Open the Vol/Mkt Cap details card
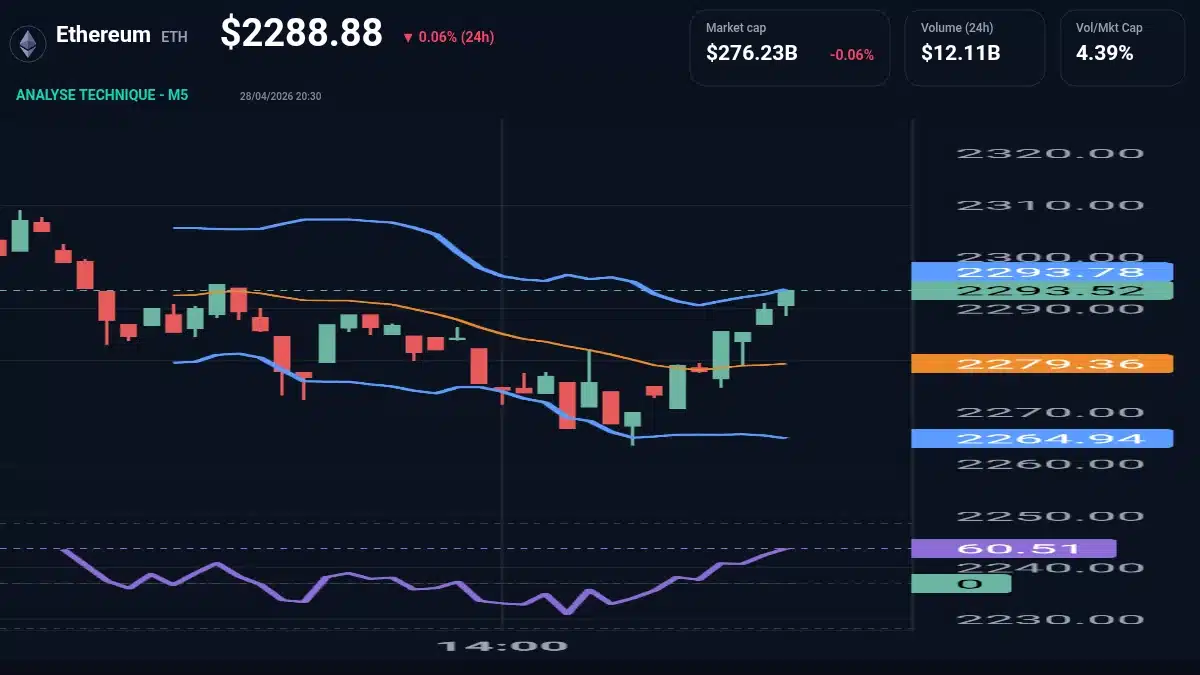 [x=1122, y=47]
